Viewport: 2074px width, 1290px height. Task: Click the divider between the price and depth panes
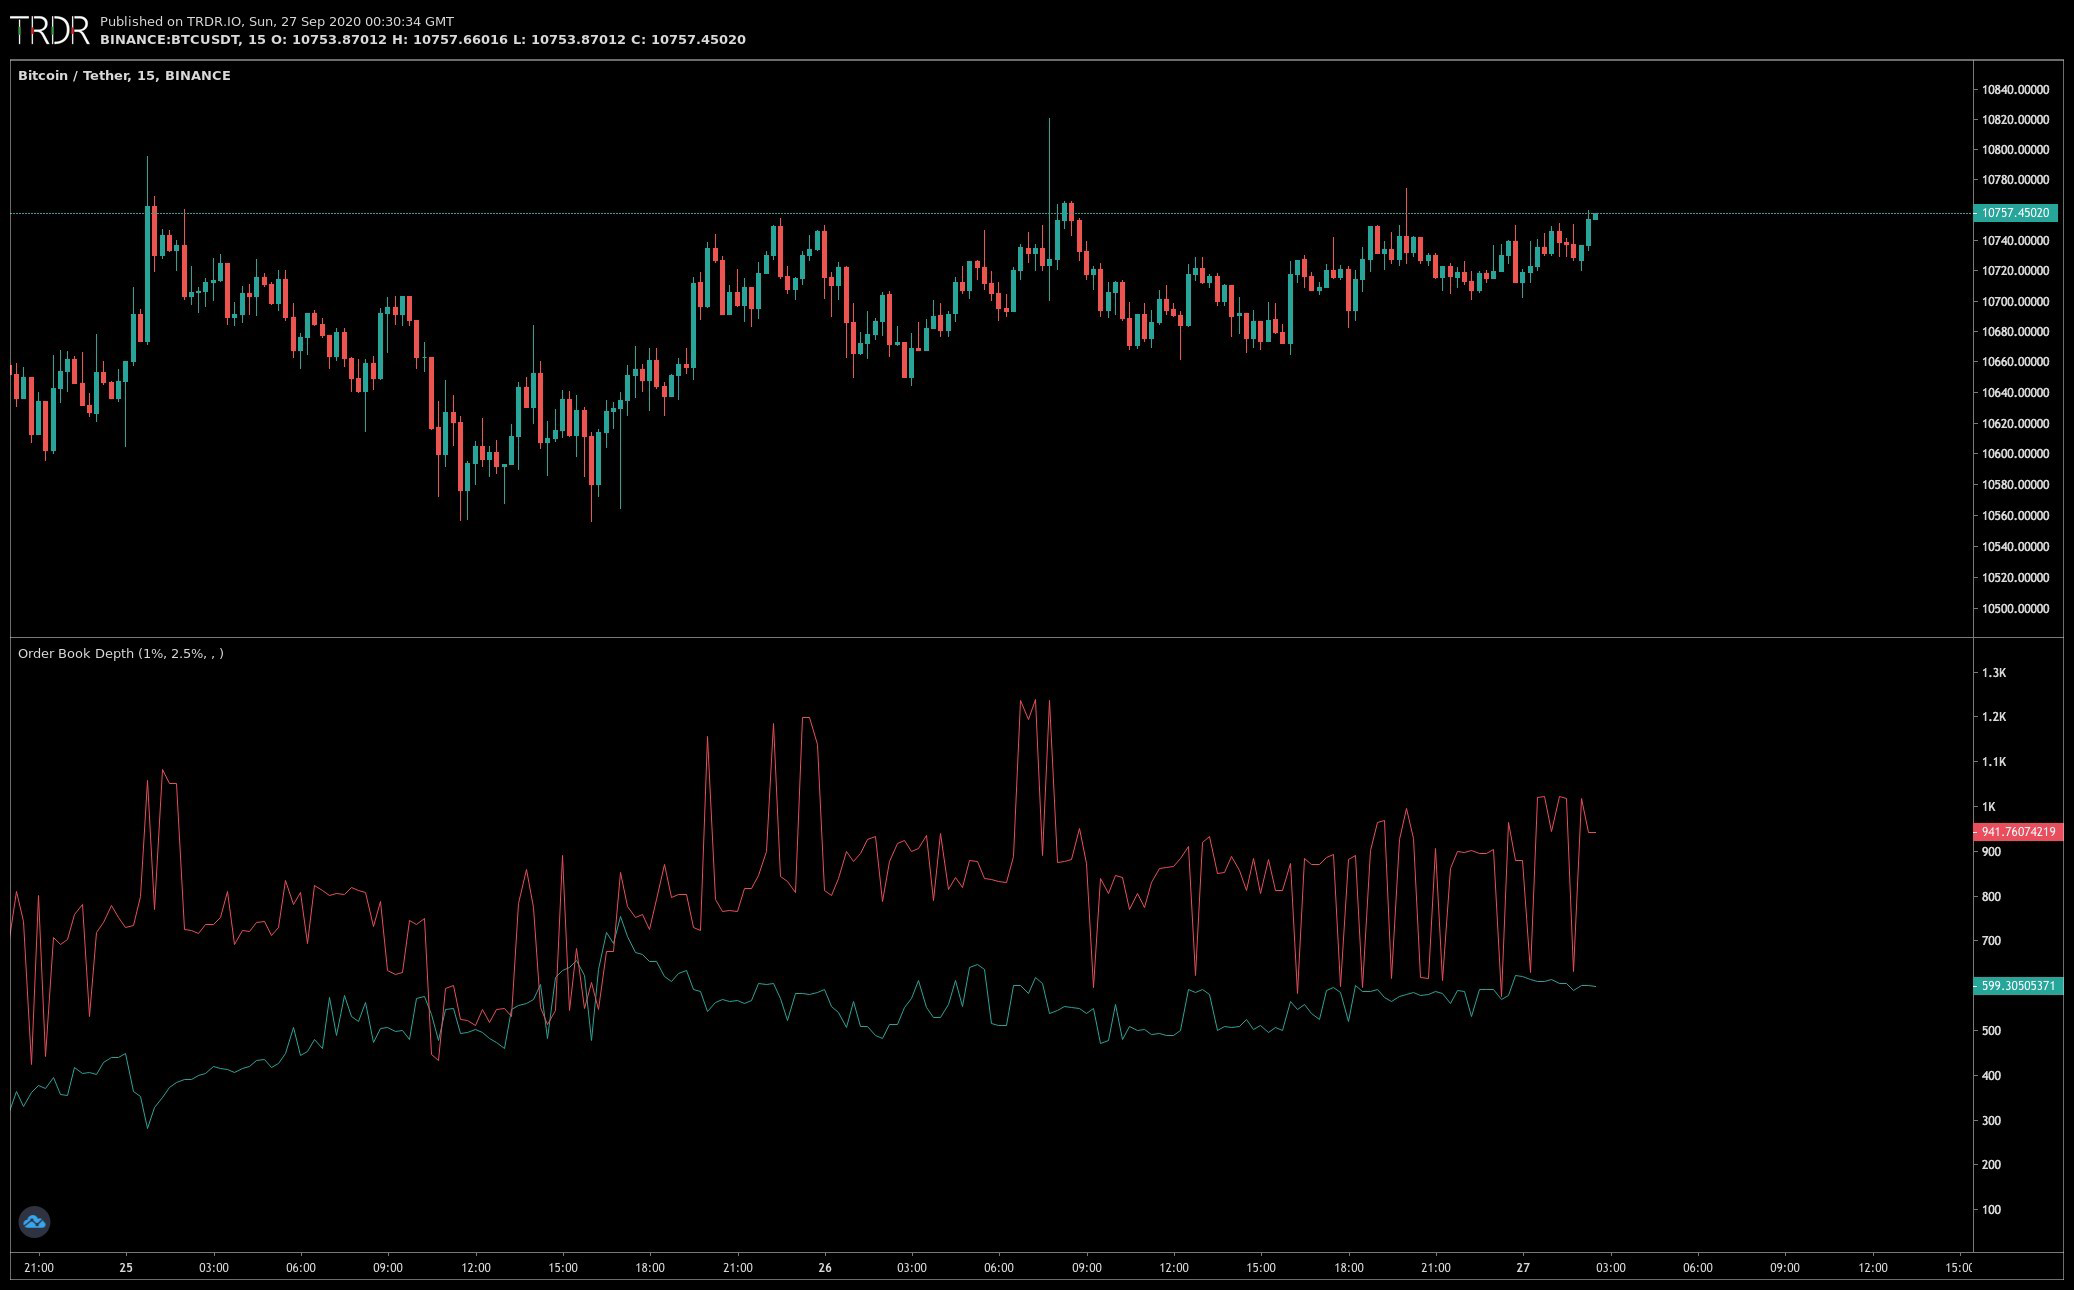pos(990,637)
